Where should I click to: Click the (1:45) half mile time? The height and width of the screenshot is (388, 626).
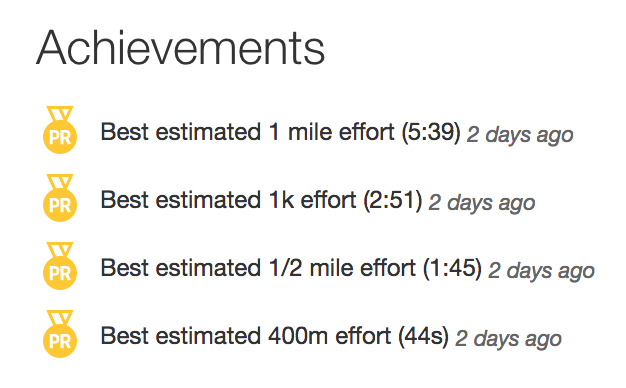pyautogui.click(x=452, y=268)
